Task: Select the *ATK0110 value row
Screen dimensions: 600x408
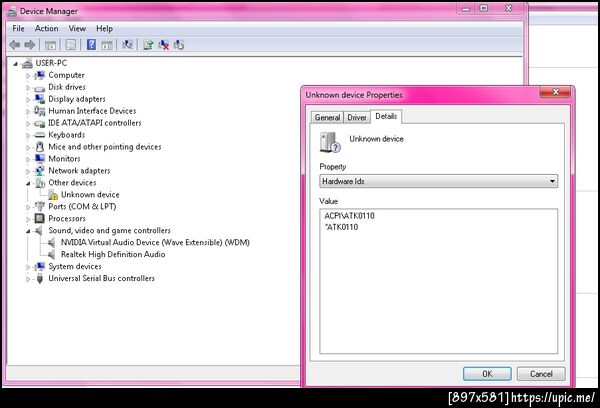Action: tap(341, 227)
